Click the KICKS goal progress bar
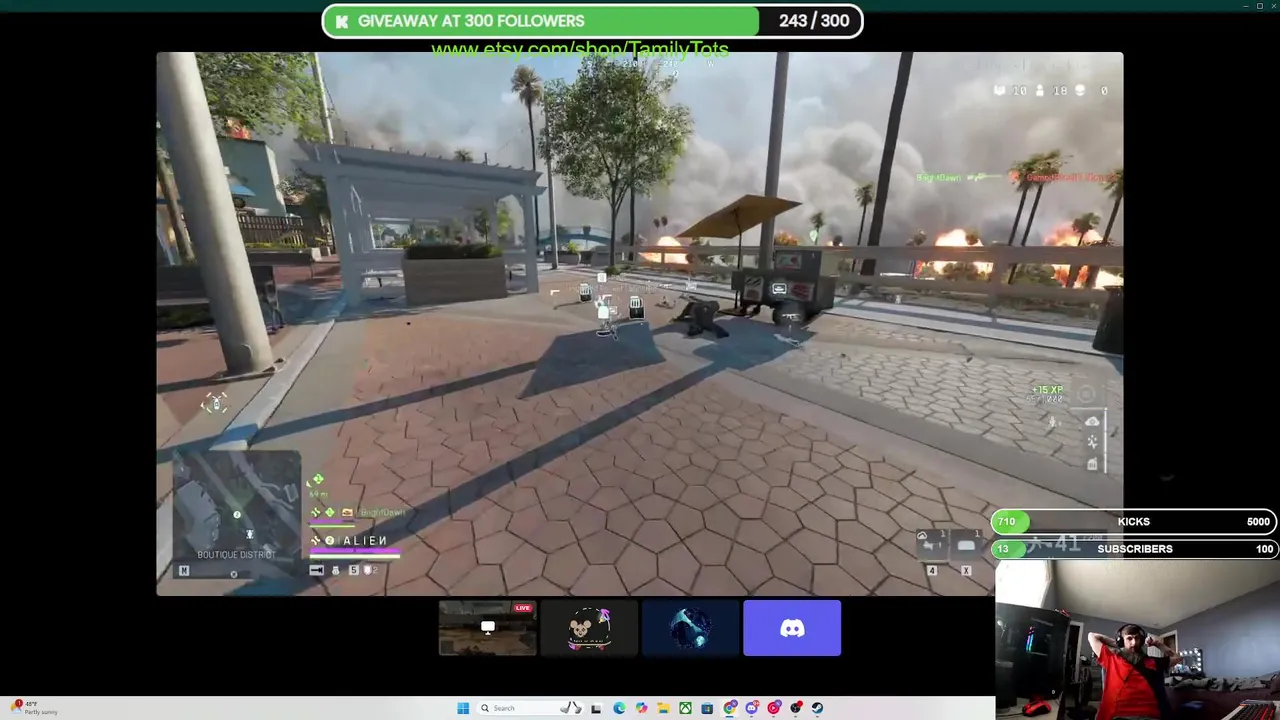 1134,522
